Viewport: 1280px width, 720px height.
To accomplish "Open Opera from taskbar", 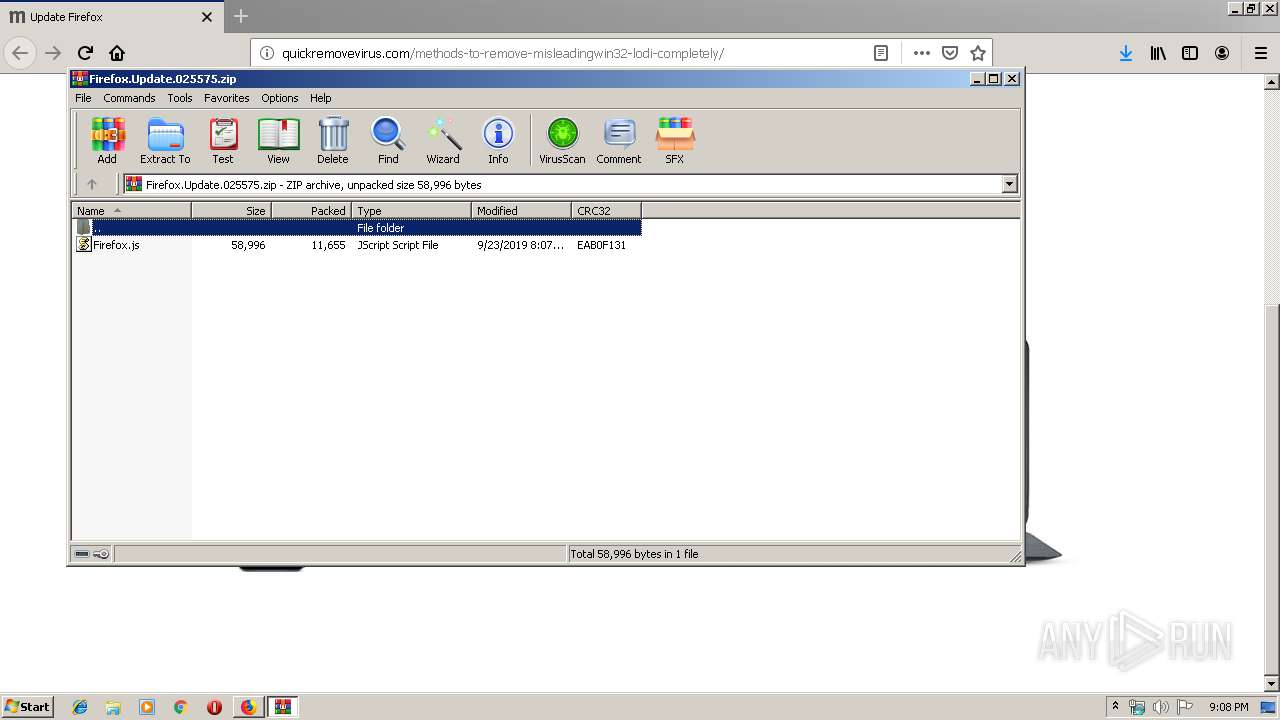I will pos(214,707).
